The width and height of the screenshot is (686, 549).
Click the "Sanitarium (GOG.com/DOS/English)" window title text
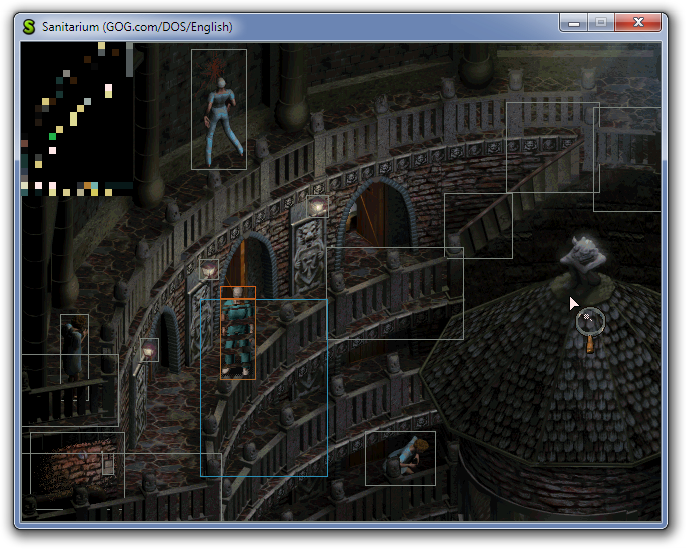137,27
